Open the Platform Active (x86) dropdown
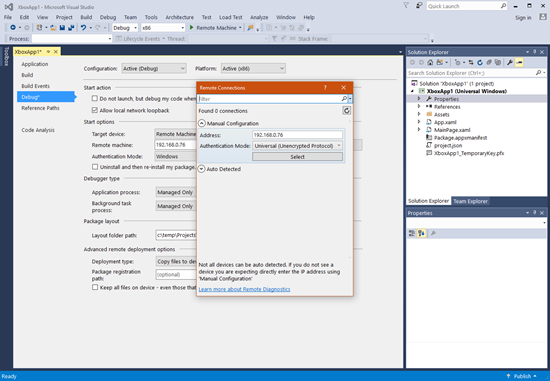Viewport: 550px width, 381px height. [x=253, y=68]
